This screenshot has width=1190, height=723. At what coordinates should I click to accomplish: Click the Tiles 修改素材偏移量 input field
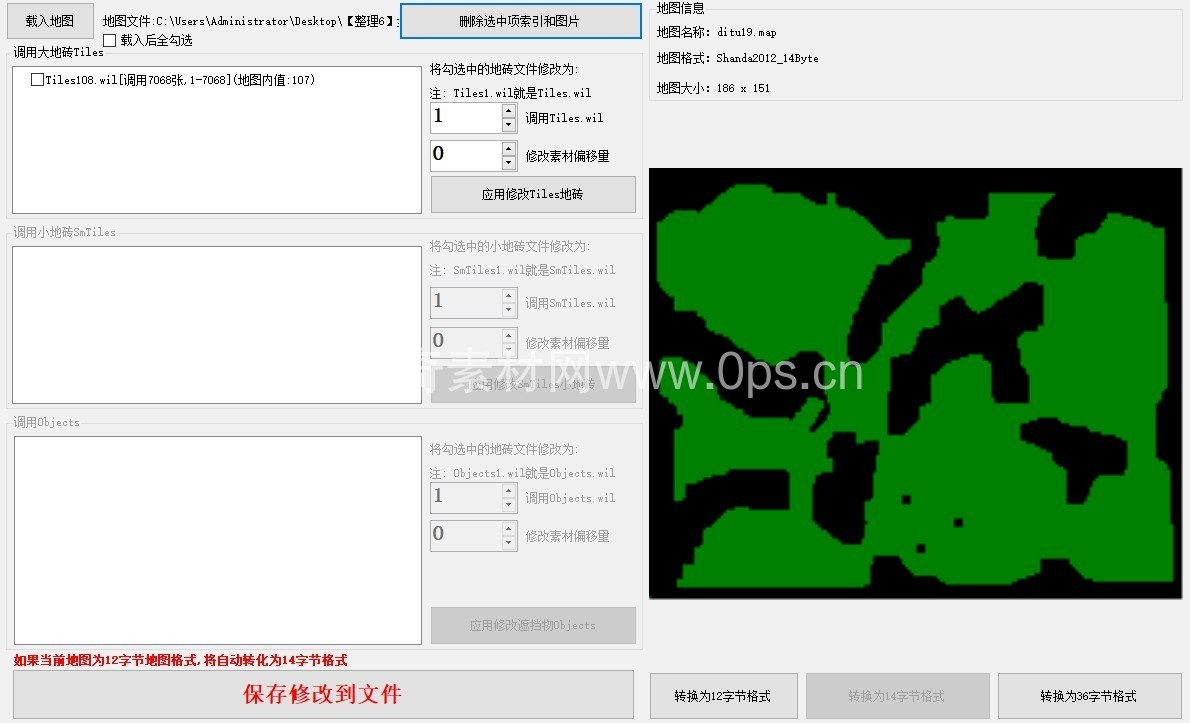(465, 156)
